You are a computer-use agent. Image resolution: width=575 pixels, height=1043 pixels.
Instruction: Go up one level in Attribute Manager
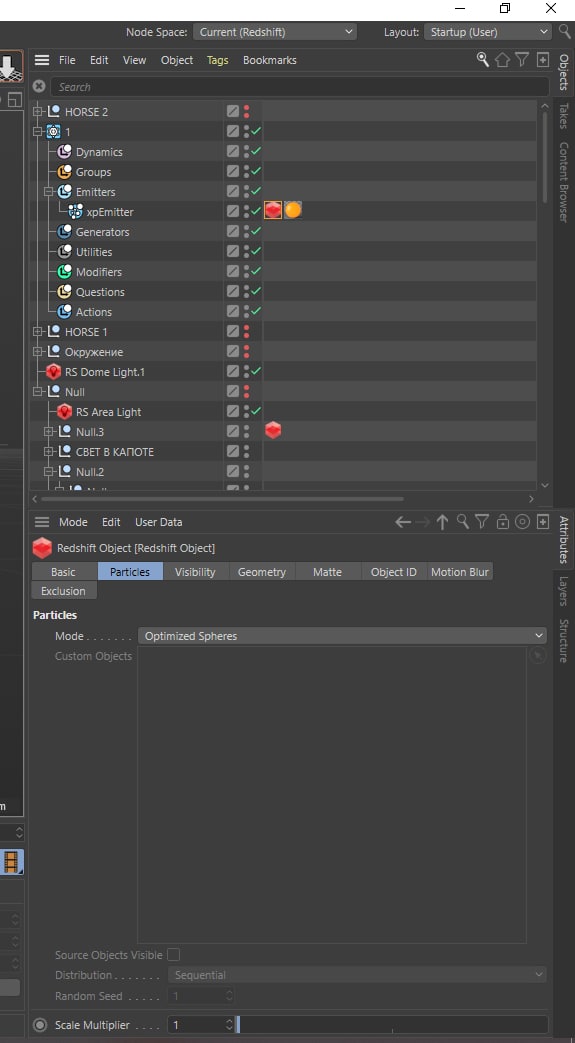[x=442, y=522]
